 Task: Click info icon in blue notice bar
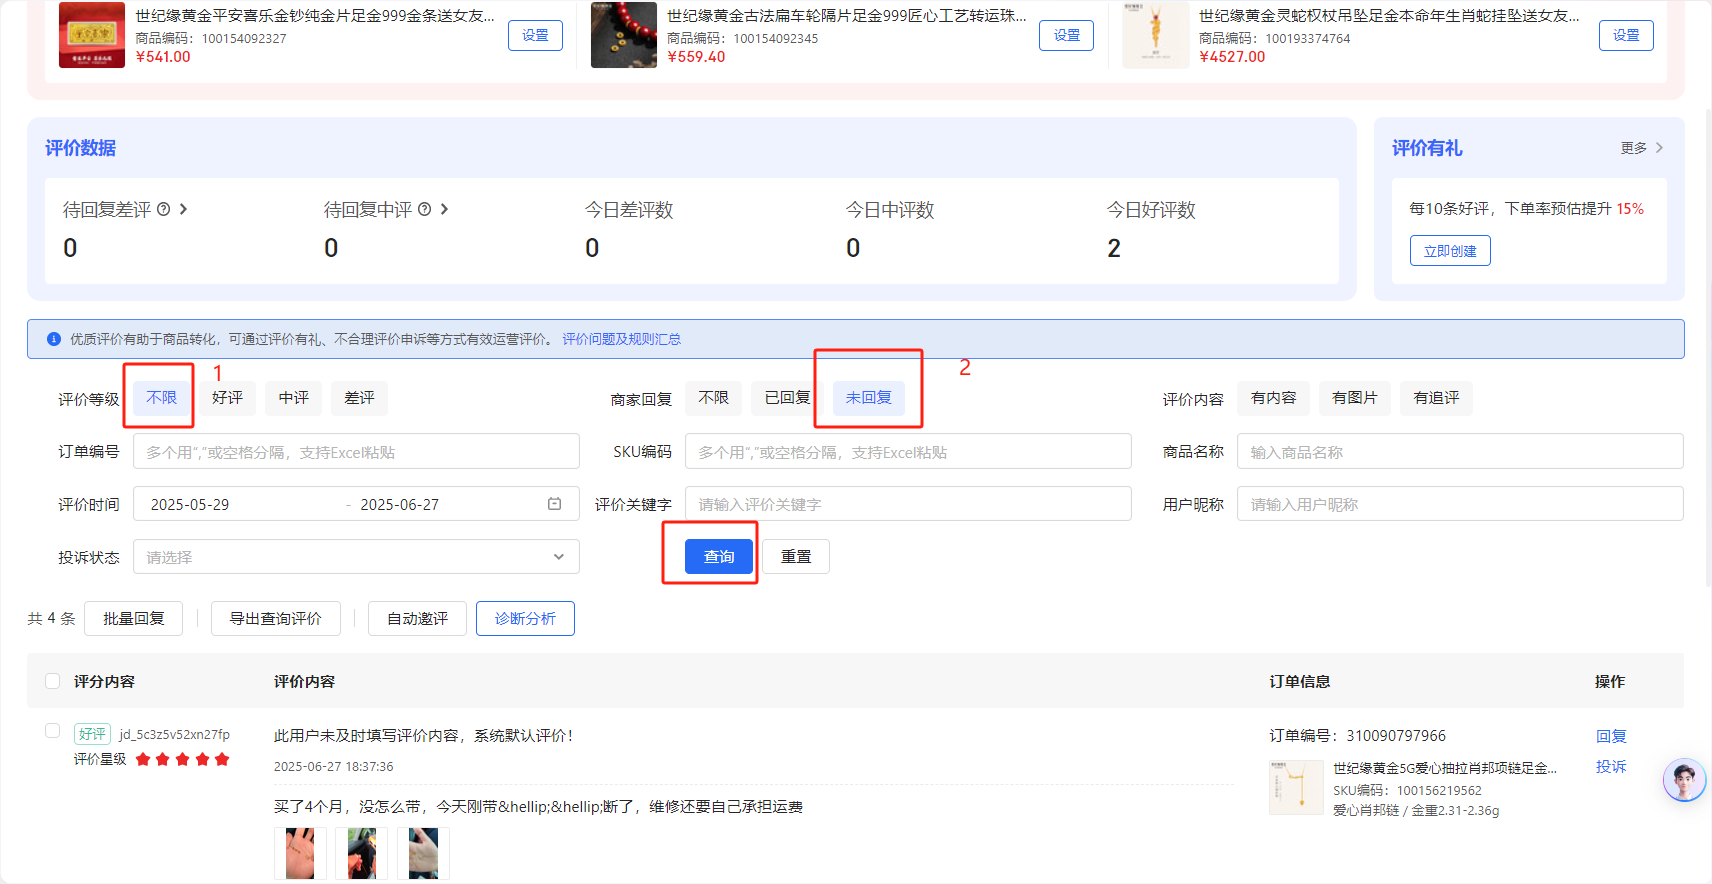(x=54, y=339)
